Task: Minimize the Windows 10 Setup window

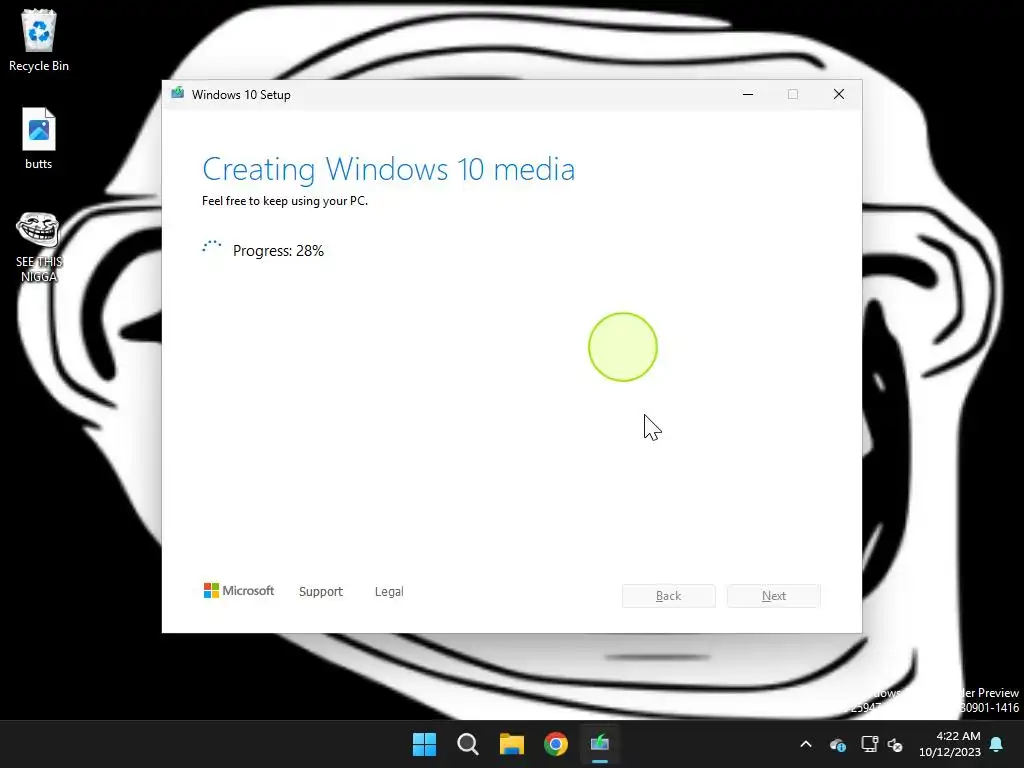Action: (x=748, y=94)
